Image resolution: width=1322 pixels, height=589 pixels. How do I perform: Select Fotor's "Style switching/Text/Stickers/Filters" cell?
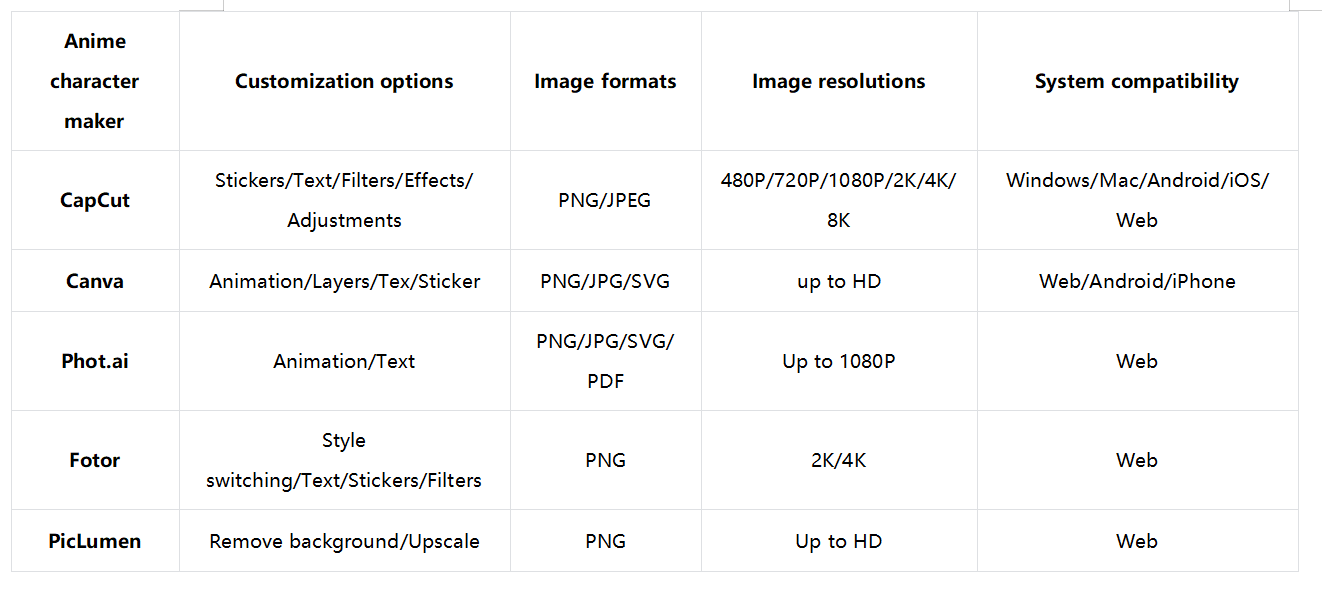click(x=344, y=460)
